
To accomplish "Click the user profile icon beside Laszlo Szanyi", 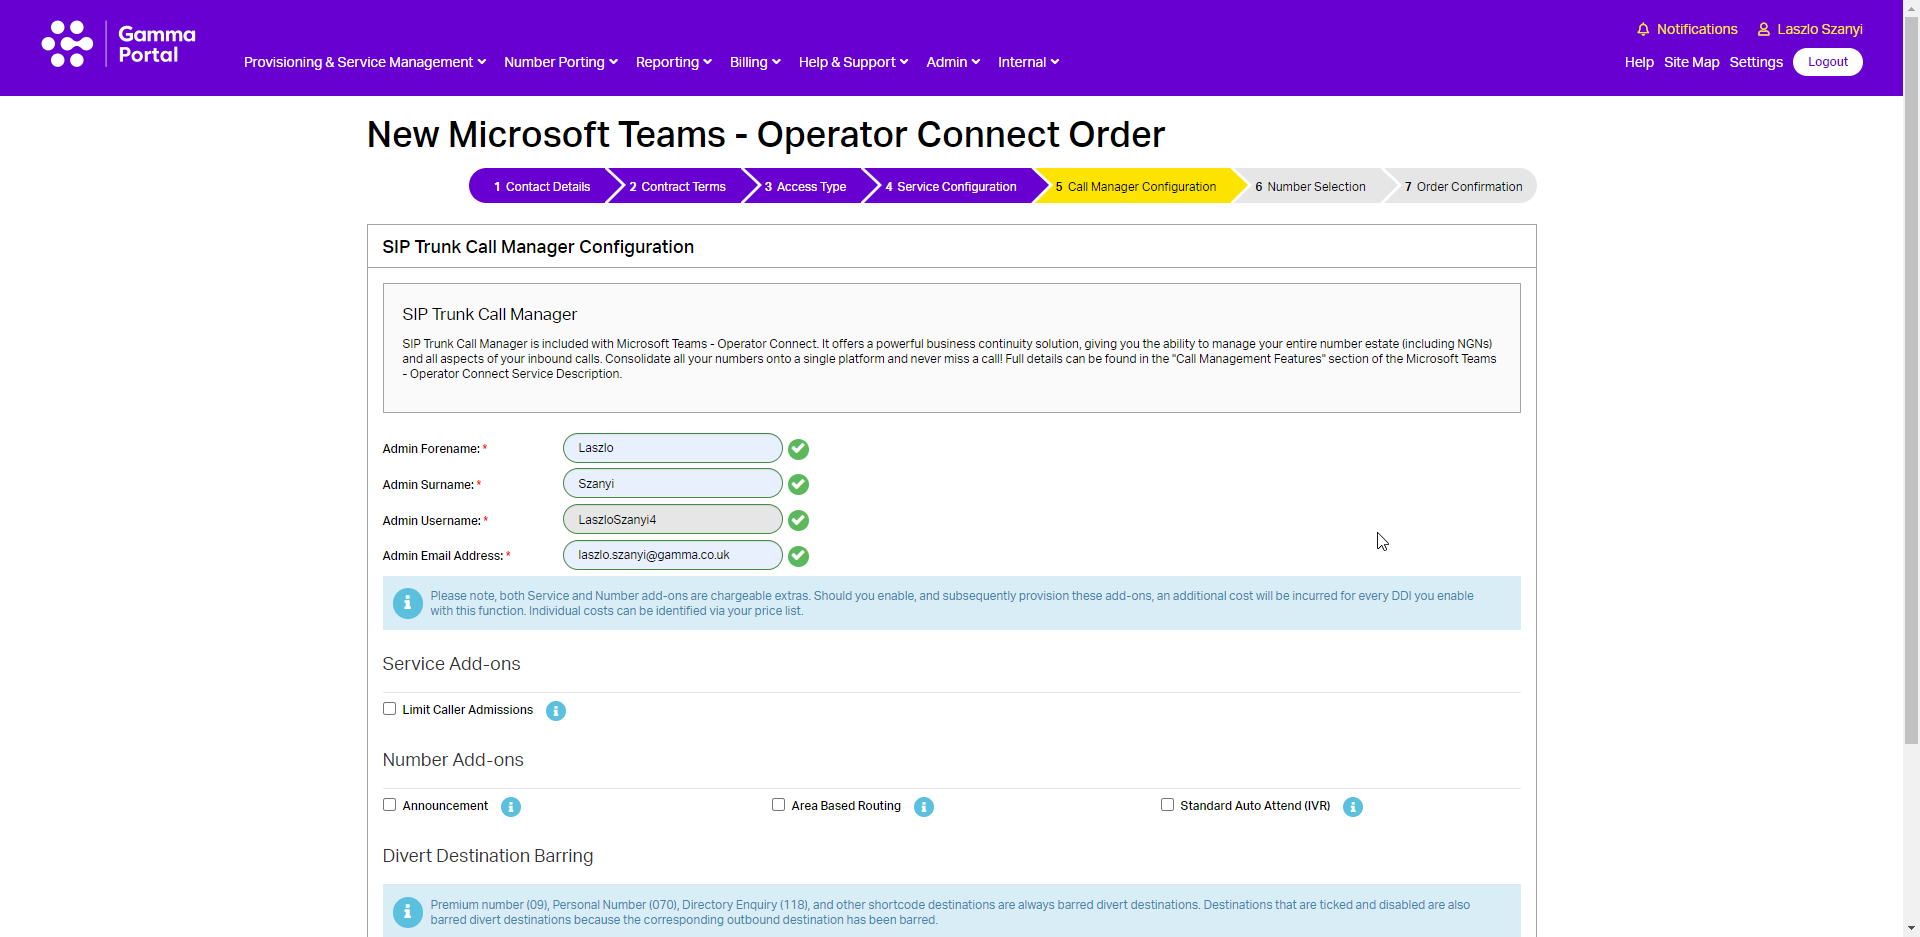I will pyautogui.click(x=1764, y=30).
